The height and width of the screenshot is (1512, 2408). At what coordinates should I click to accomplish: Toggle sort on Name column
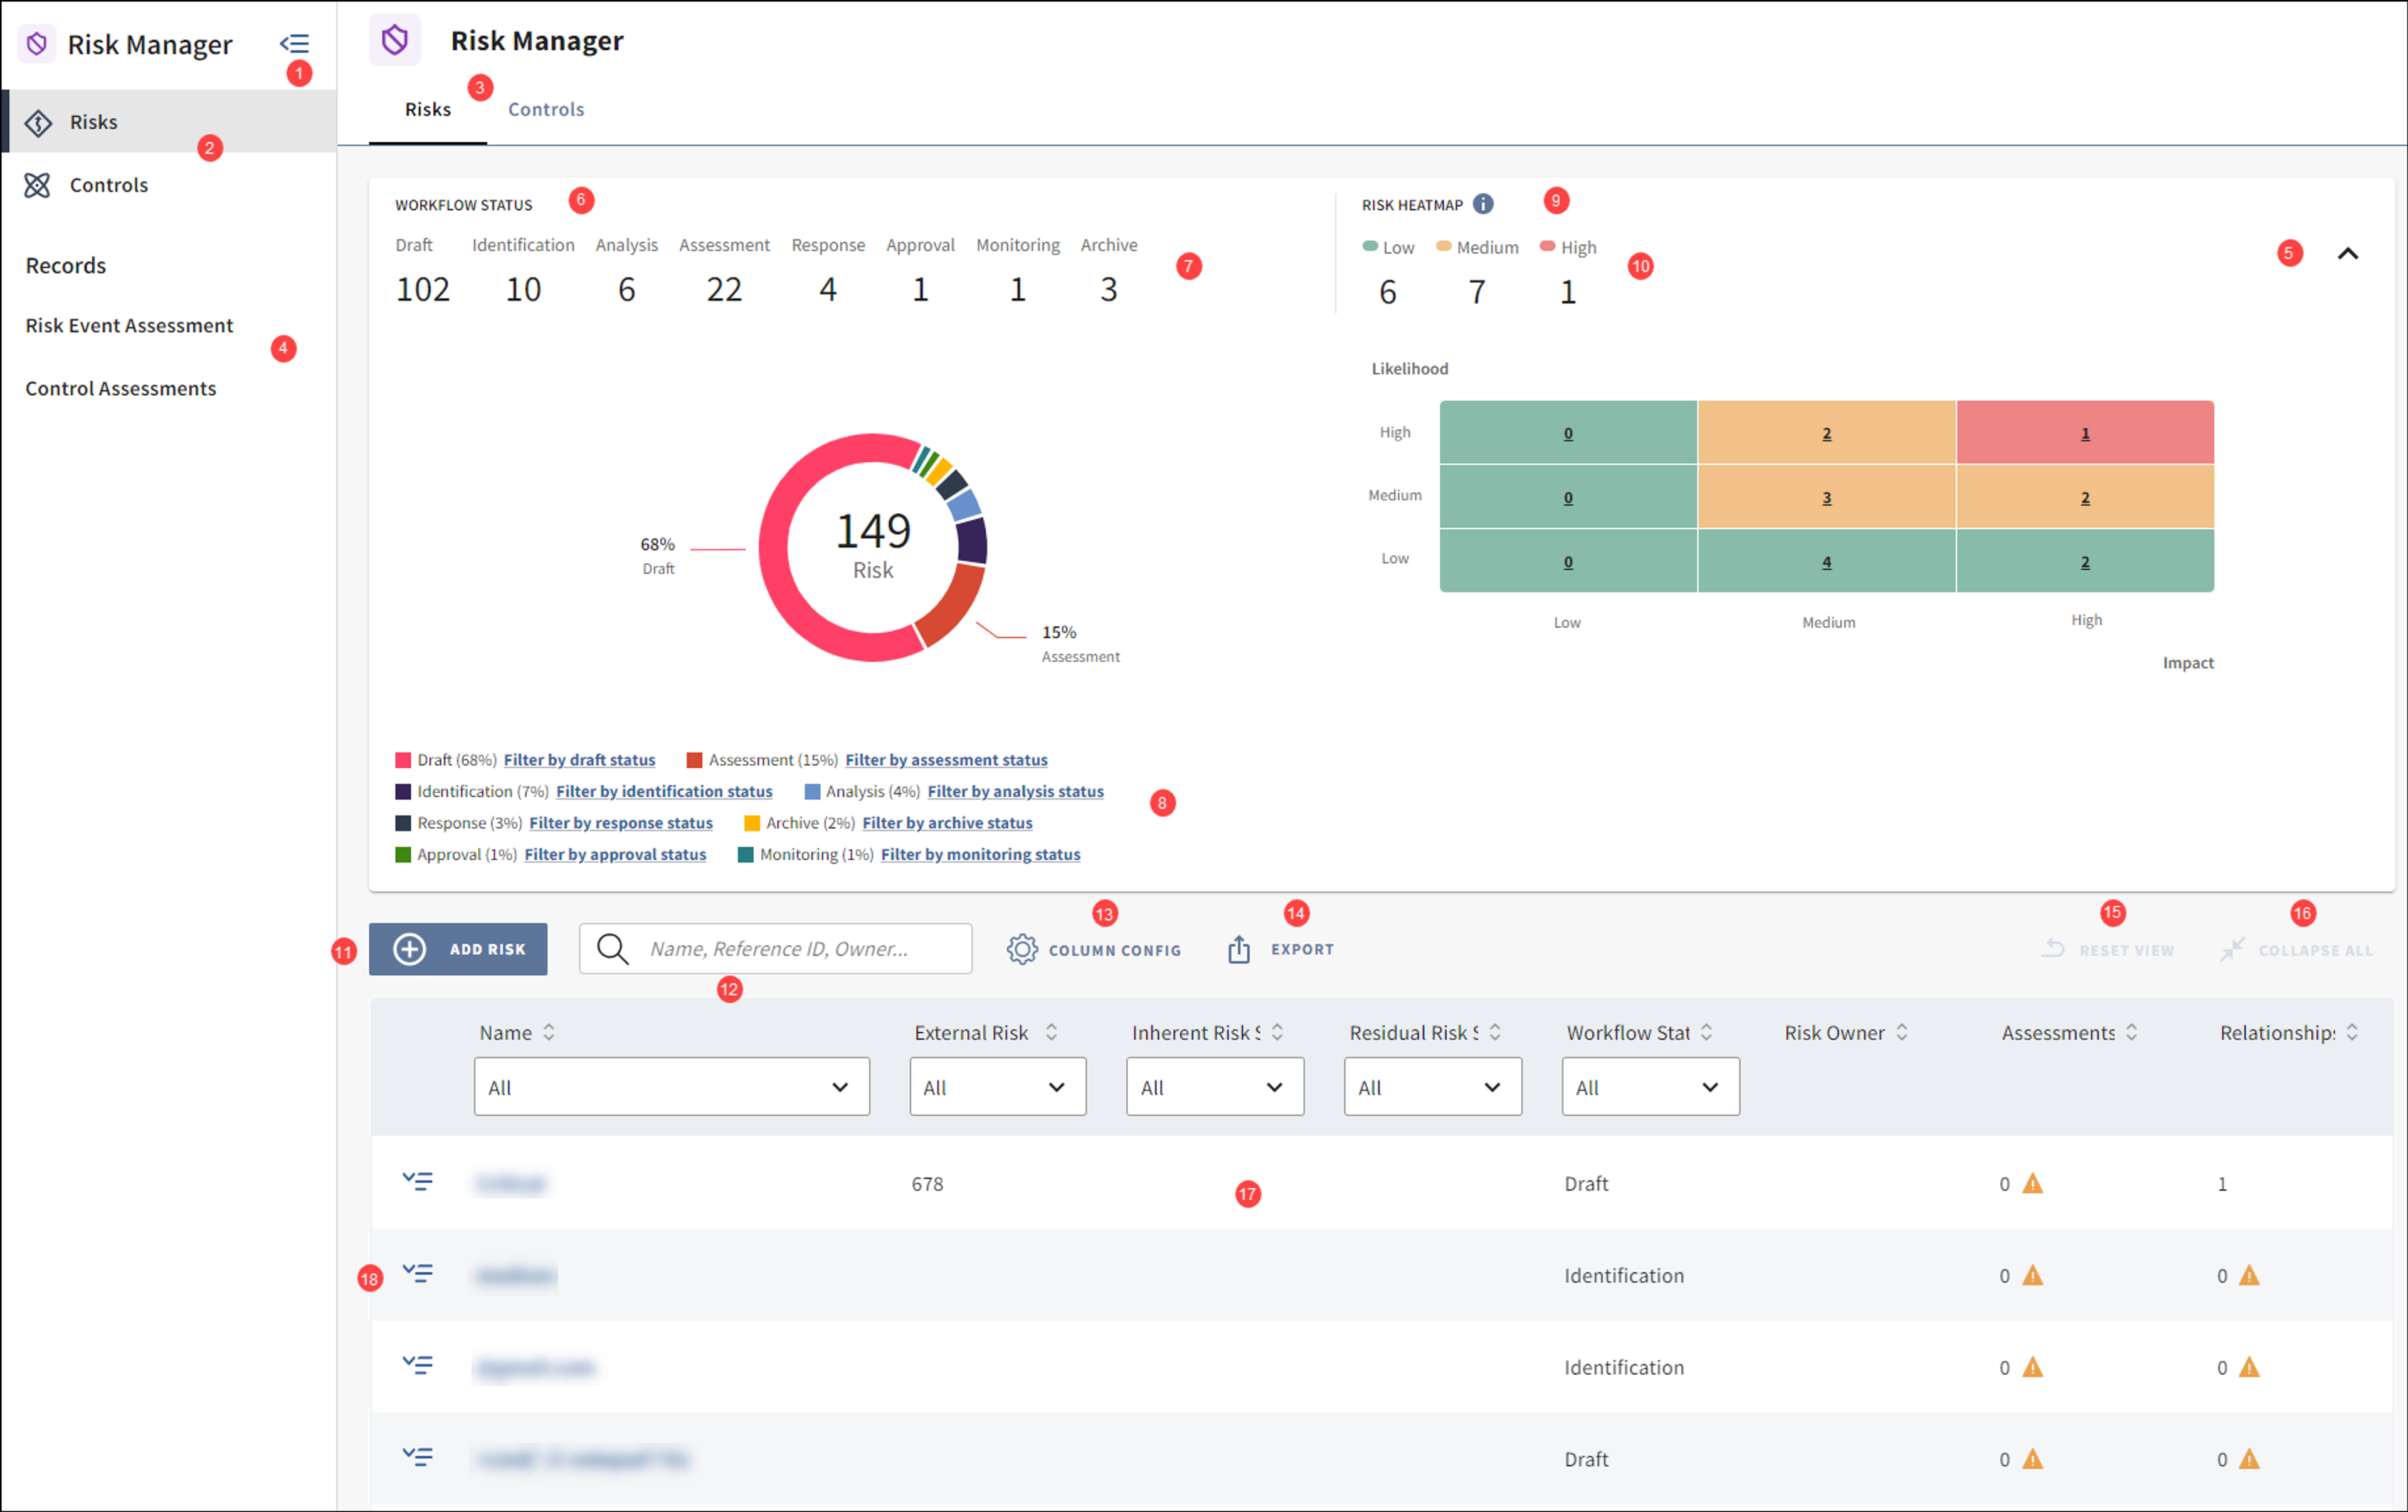coord(549,1032)
